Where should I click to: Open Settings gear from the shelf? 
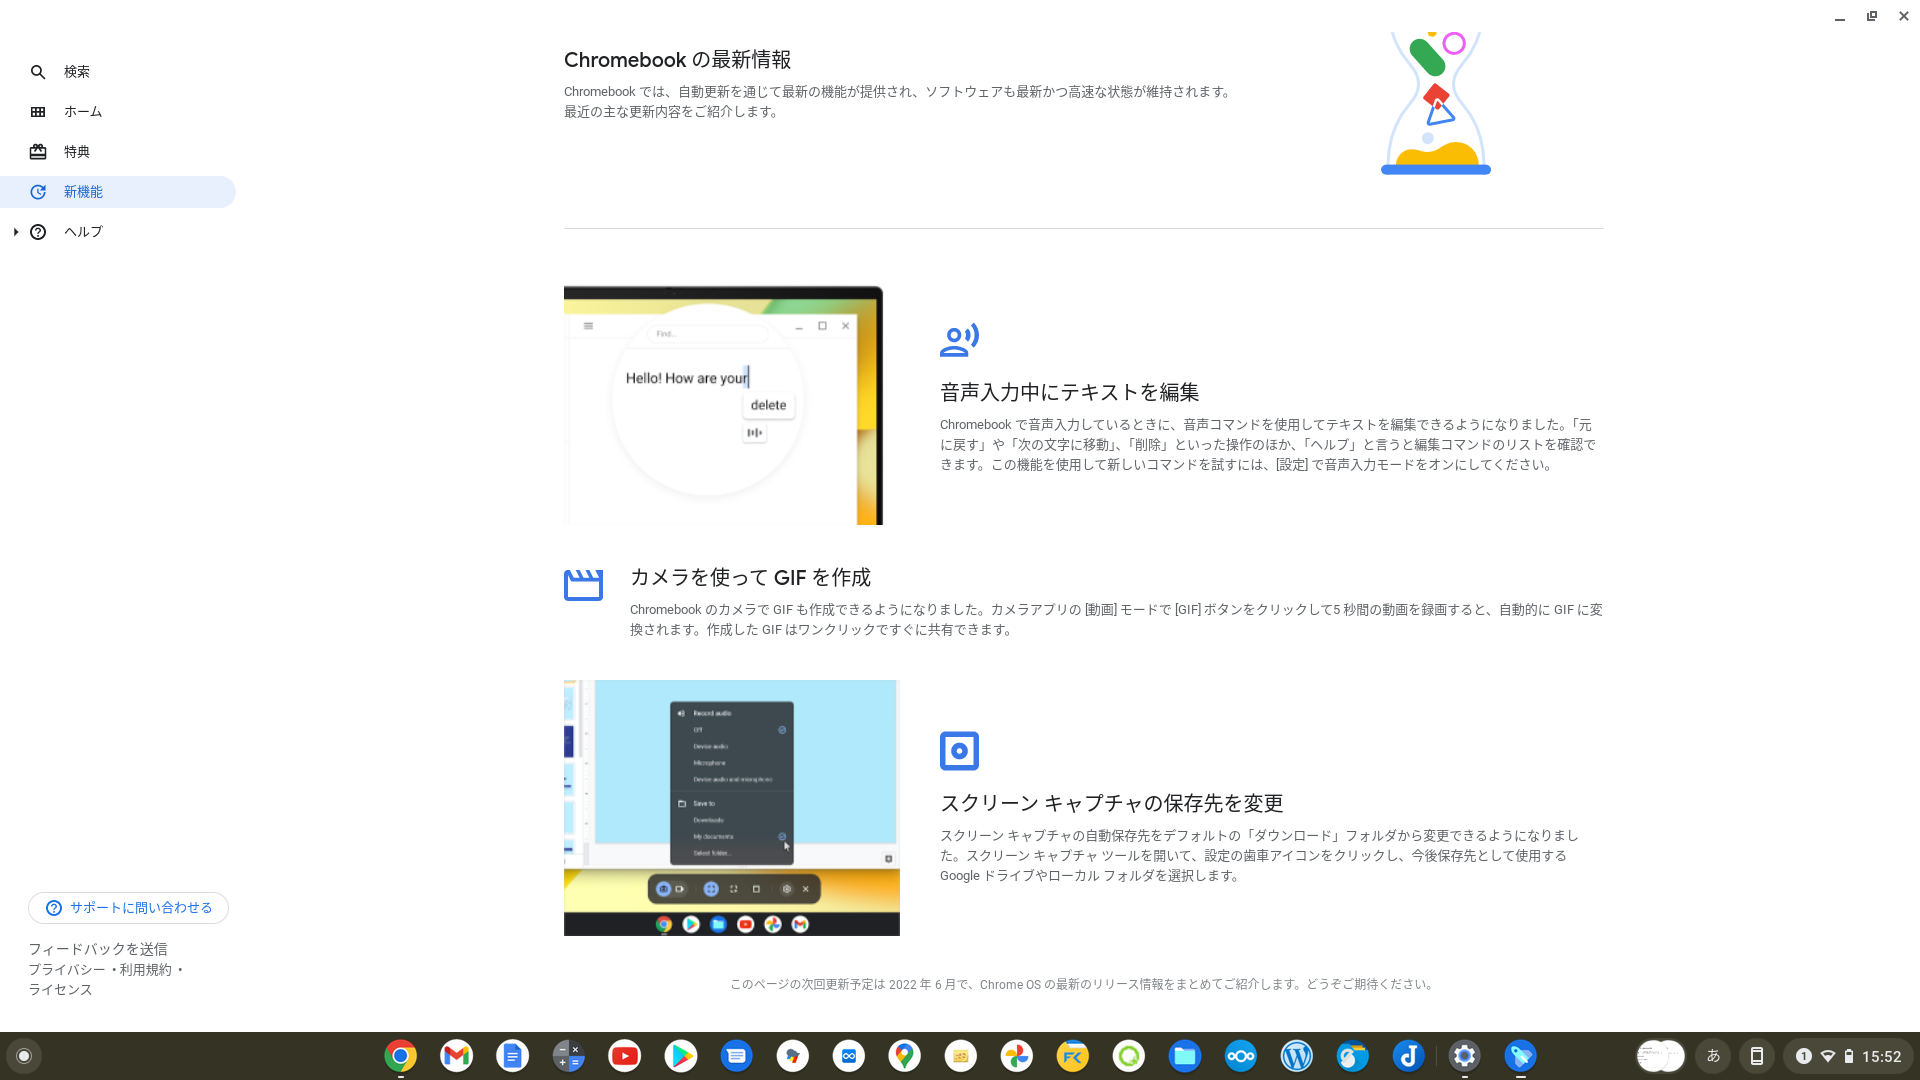click(x=1465, y=1056)
